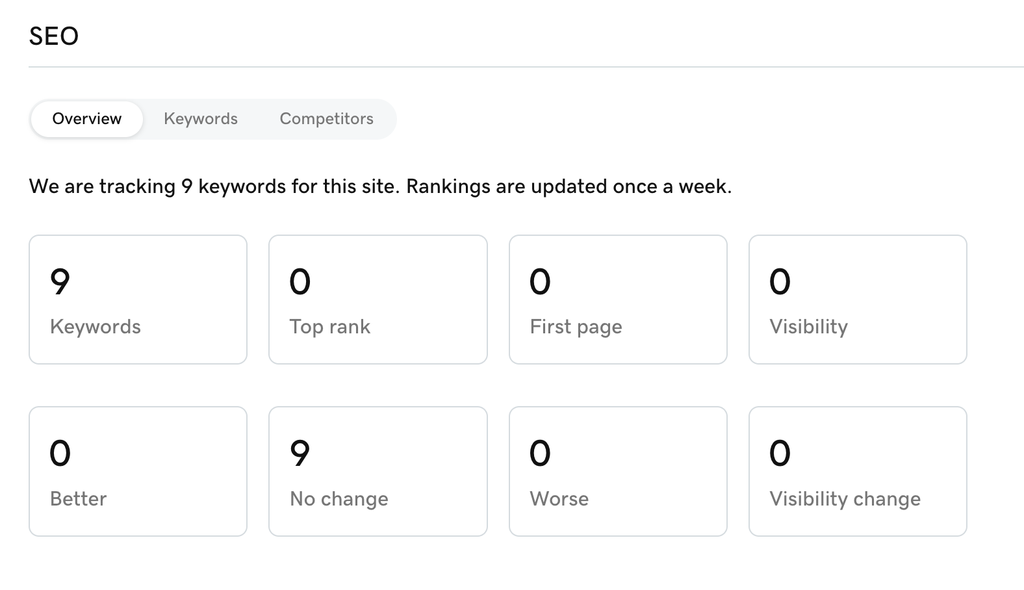
Task: Click the 0 value above Visibility change
Action: point(780,454)
